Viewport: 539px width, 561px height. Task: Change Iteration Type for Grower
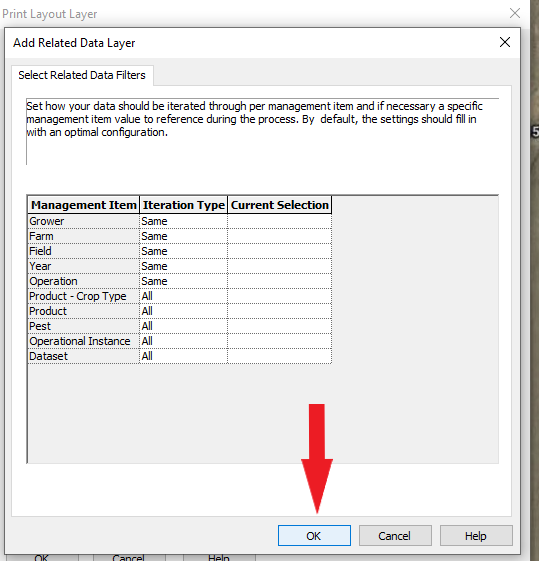[x=183, y=221]
